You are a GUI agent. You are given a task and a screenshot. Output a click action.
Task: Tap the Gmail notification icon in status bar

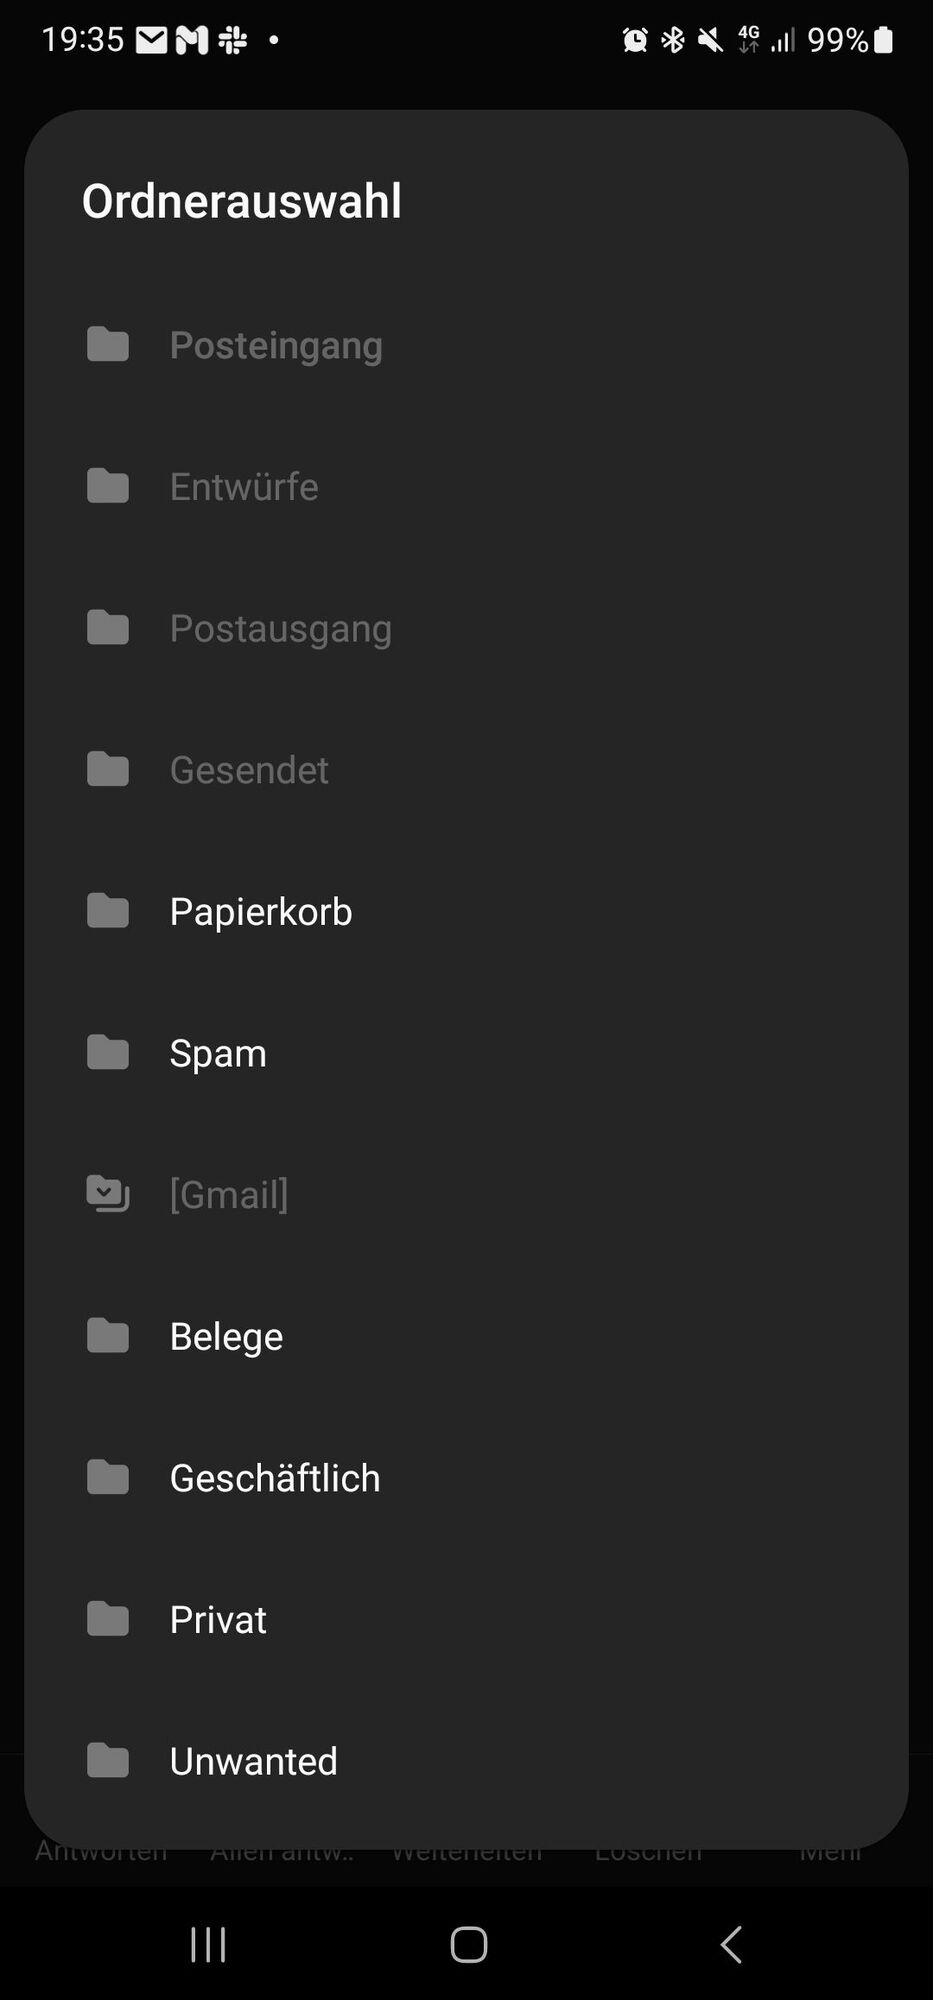tap(192, 40)
